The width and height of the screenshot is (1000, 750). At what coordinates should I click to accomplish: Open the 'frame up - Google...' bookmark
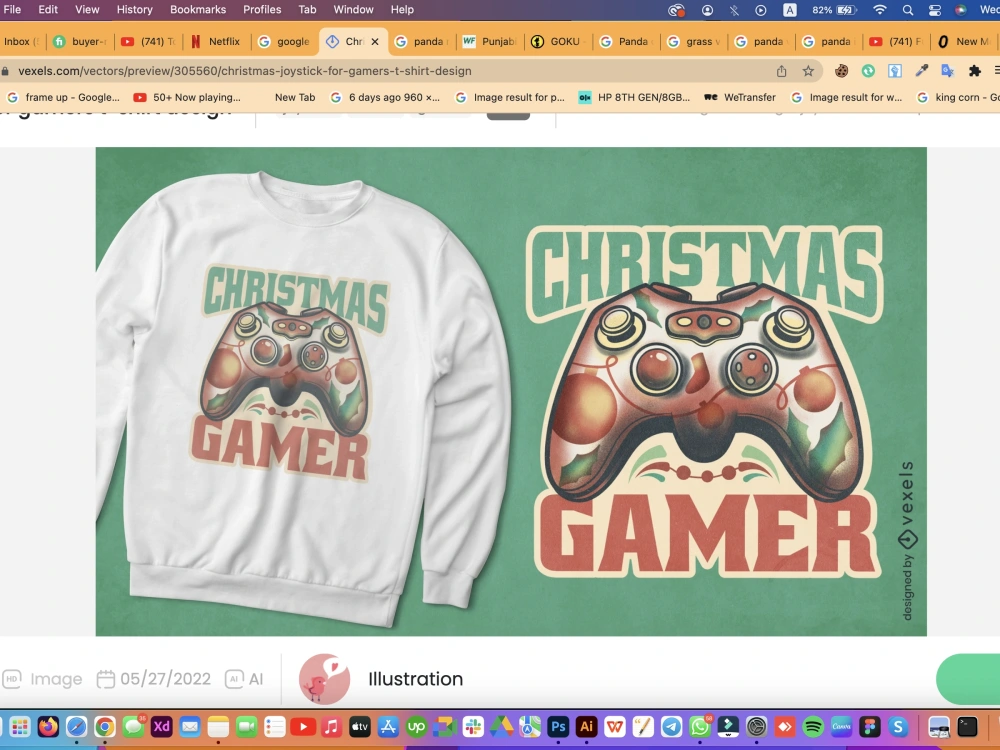click(63, 98)
